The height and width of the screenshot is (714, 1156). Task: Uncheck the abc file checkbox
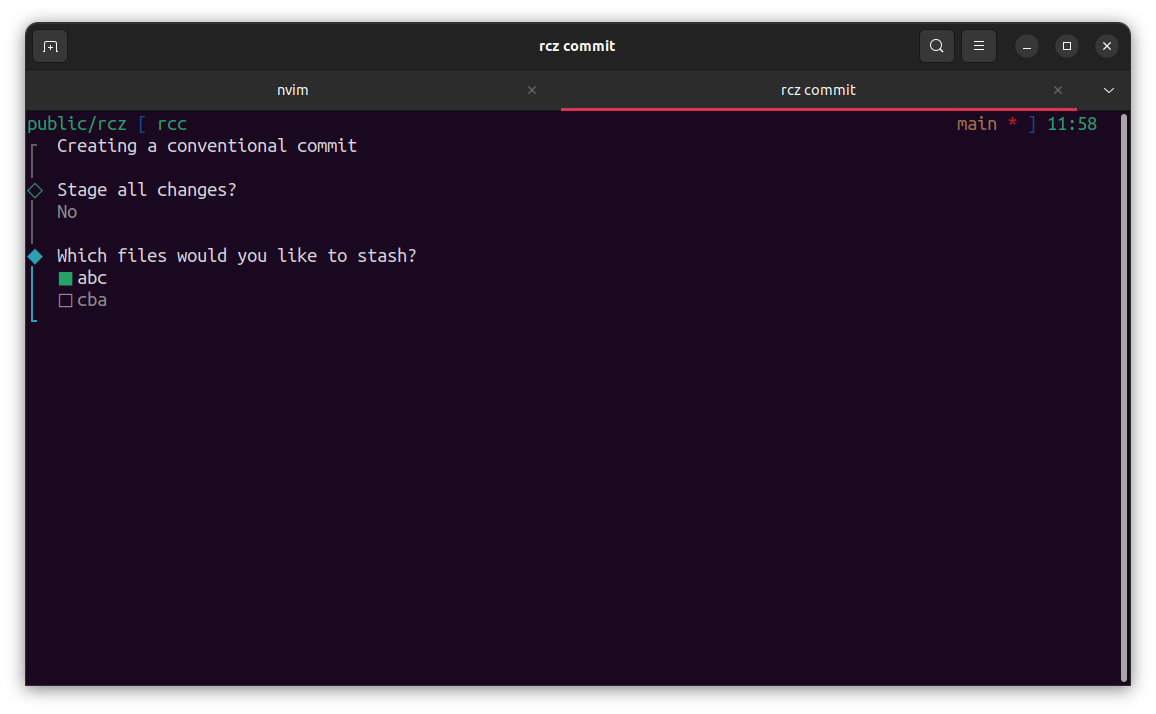click(66, 279)
